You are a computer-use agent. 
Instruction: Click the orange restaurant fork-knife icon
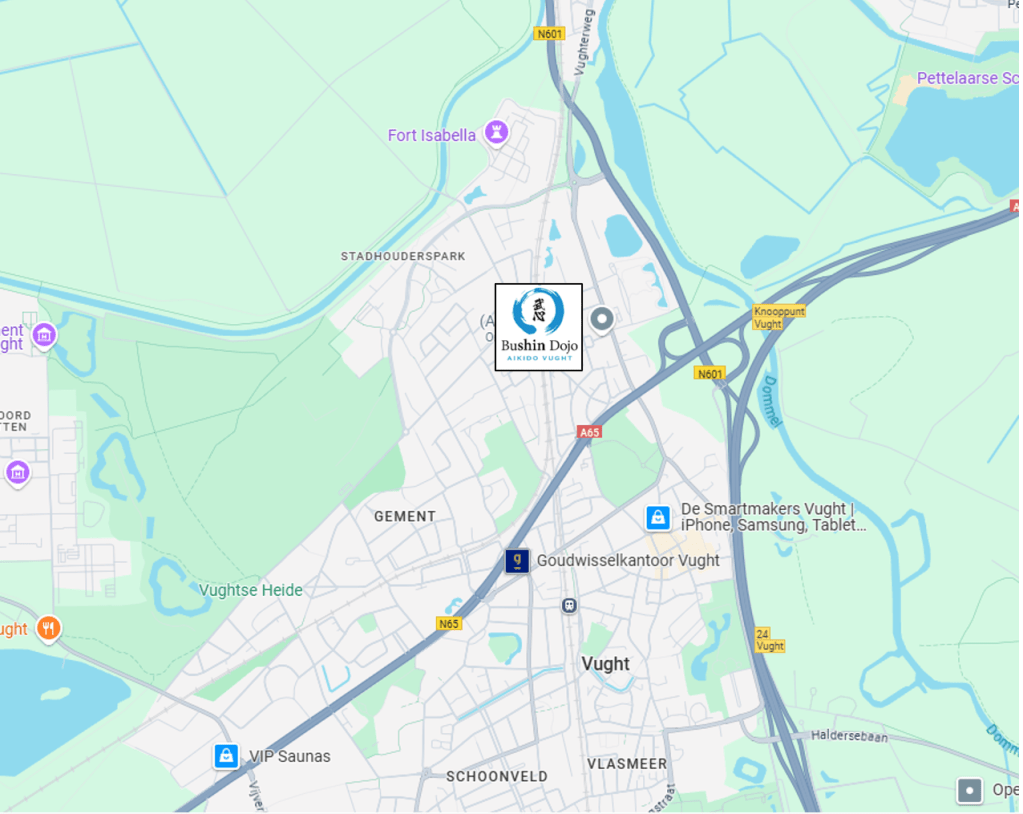[x=48, y=629]
